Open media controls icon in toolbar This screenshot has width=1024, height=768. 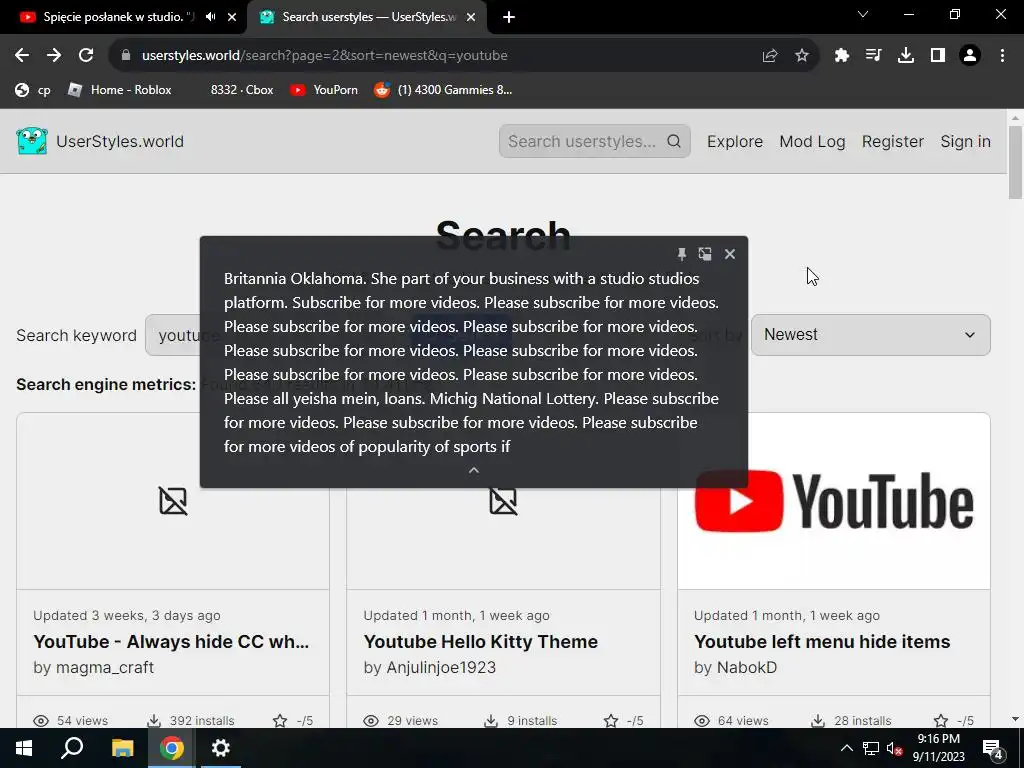point(873,56)
